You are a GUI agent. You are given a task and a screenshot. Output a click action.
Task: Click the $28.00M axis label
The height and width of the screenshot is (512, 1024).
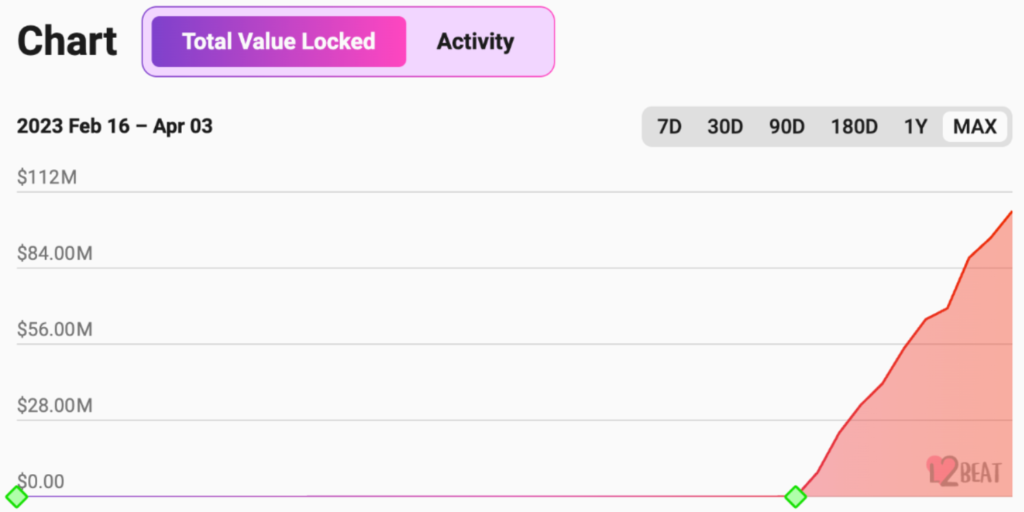[55, 406]
